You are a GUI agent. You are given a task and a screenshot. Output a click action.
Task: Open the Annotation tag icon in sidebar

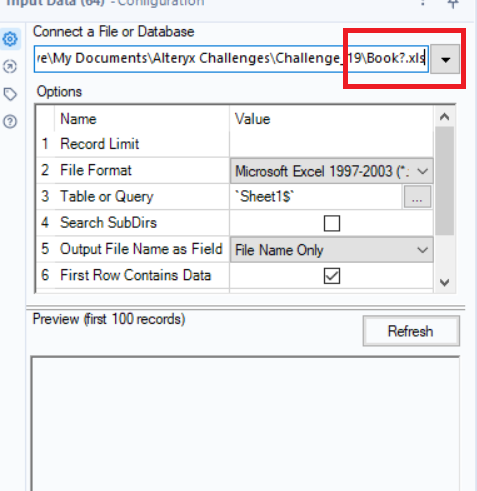pos(10,94)
